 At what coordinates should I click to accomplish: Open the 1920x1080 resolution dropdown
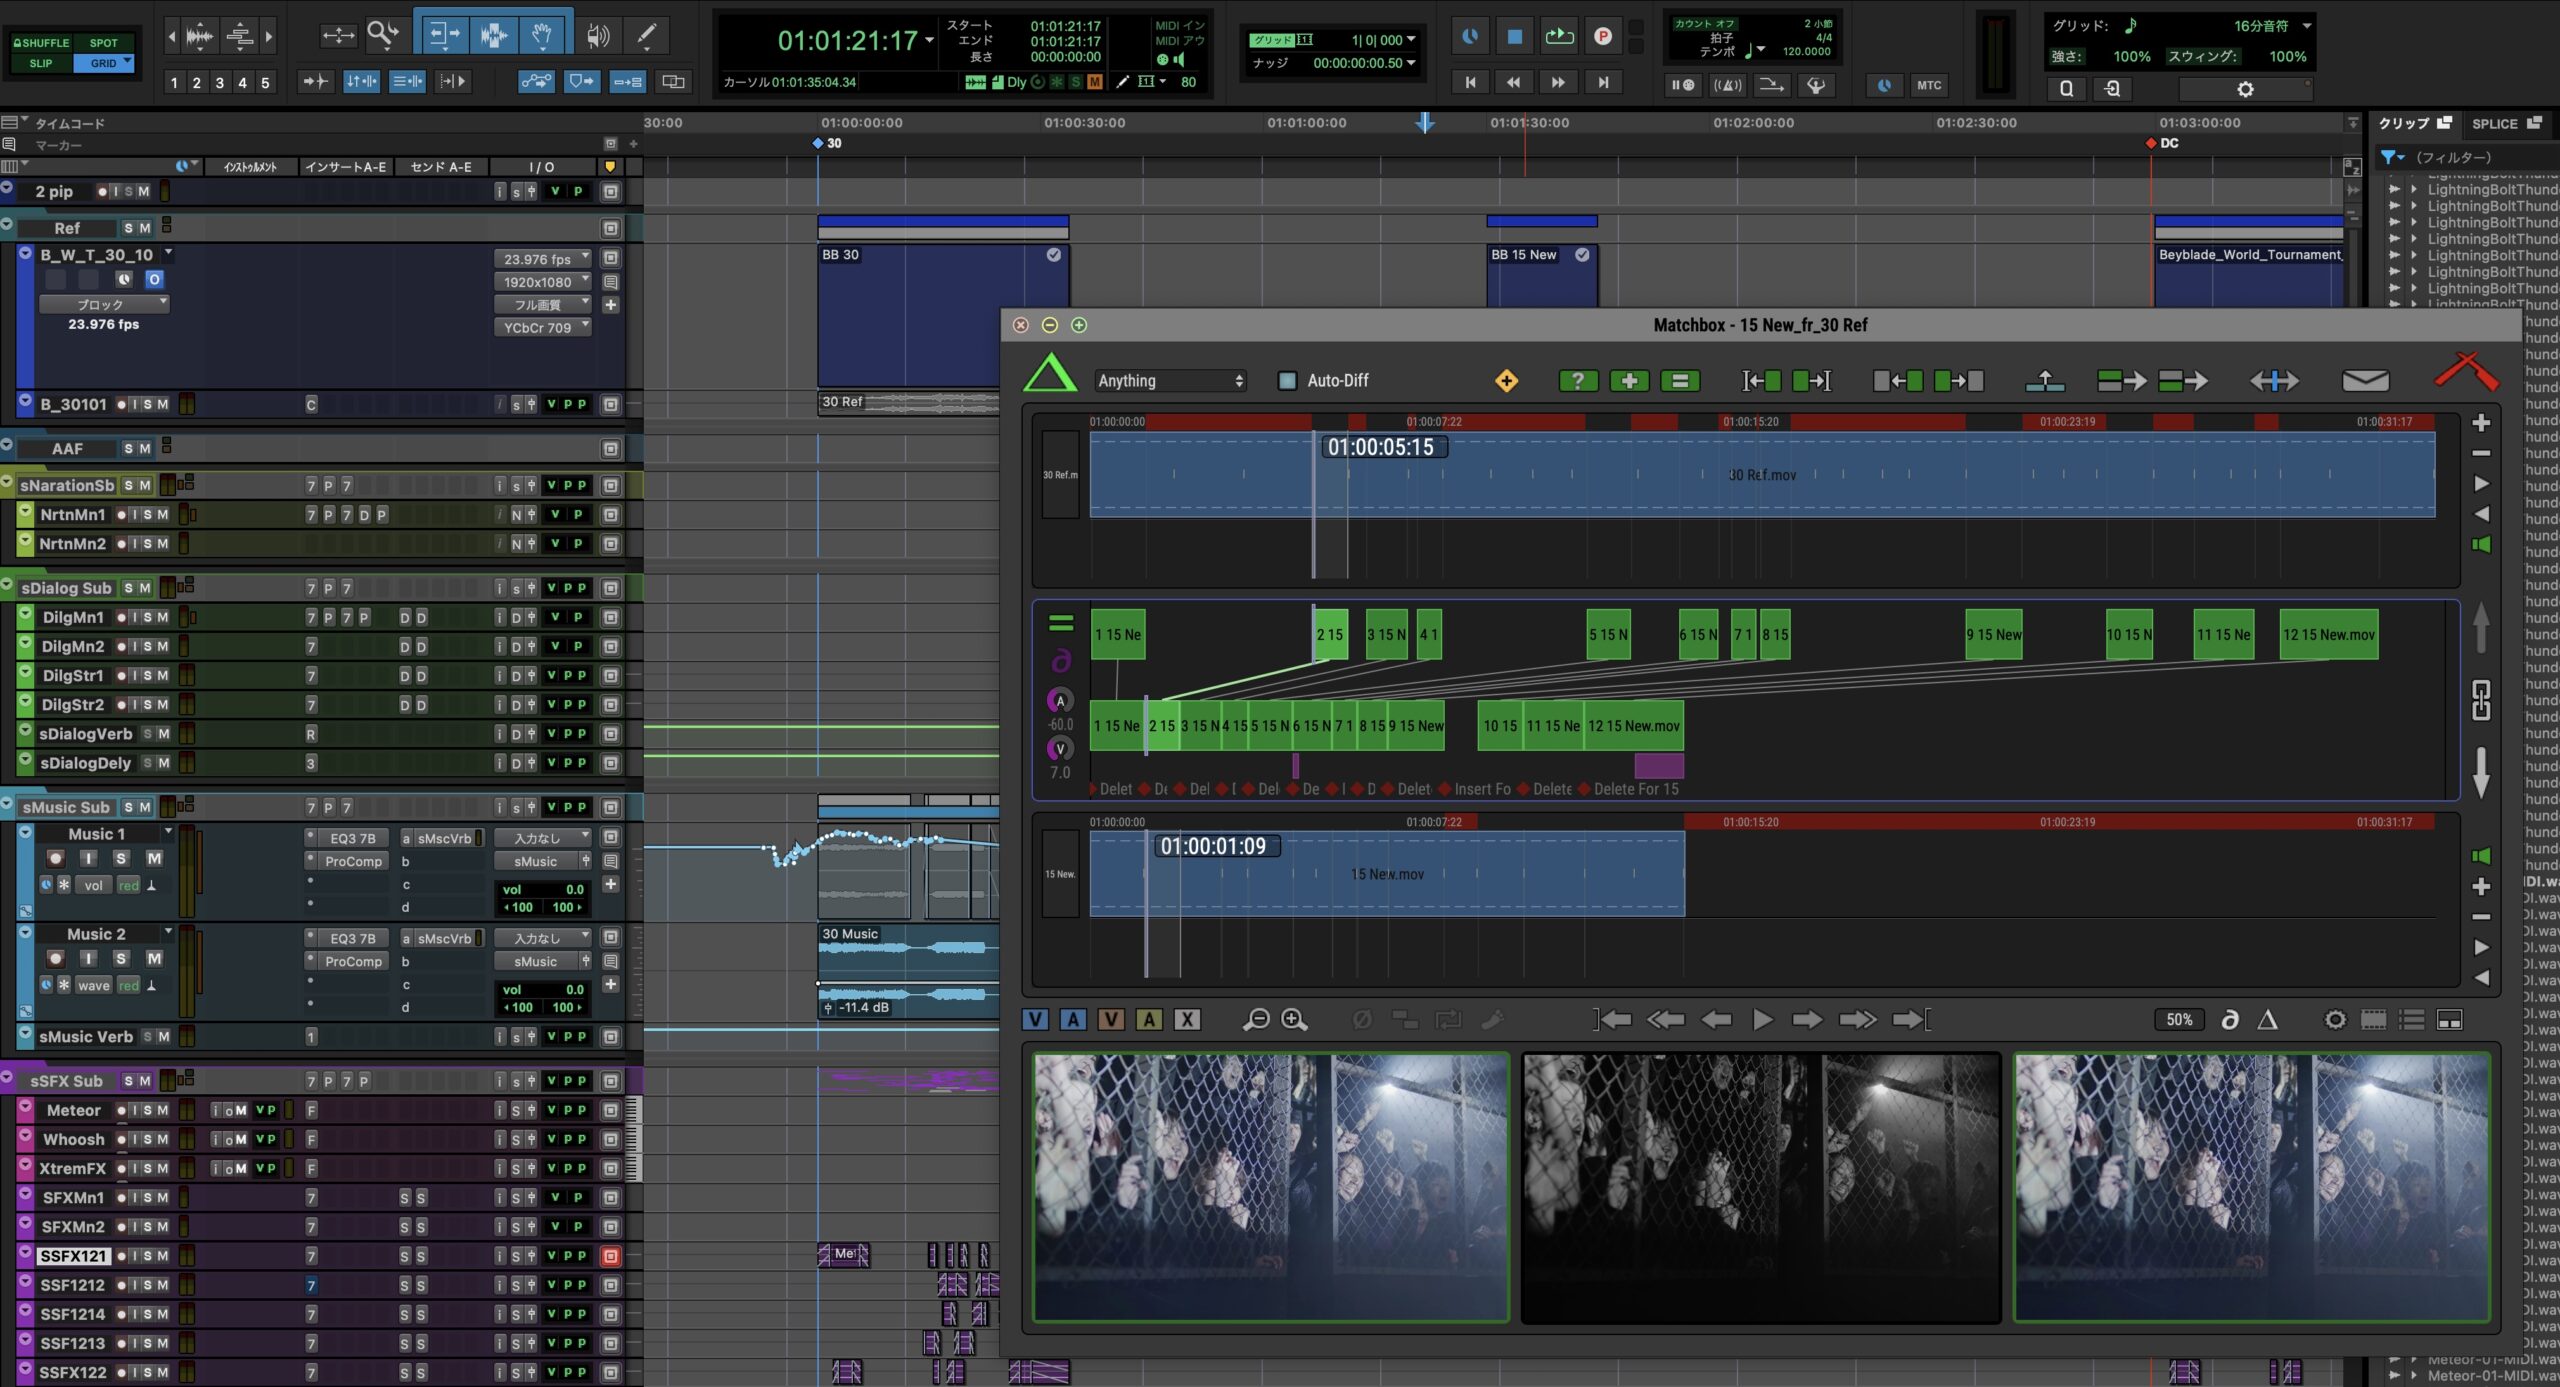(x=543, y=282)
